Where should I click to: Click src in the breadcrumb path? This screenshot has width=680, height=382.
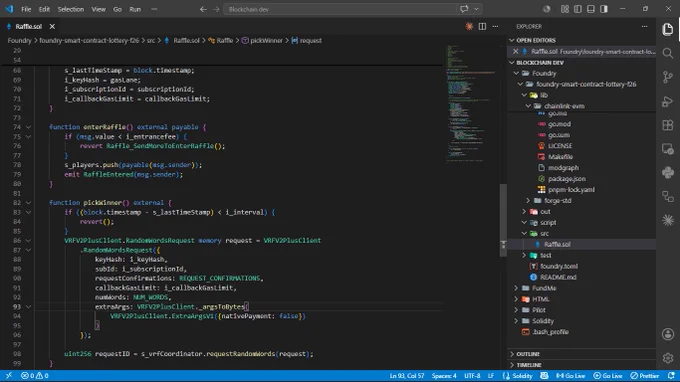[150, 40]
